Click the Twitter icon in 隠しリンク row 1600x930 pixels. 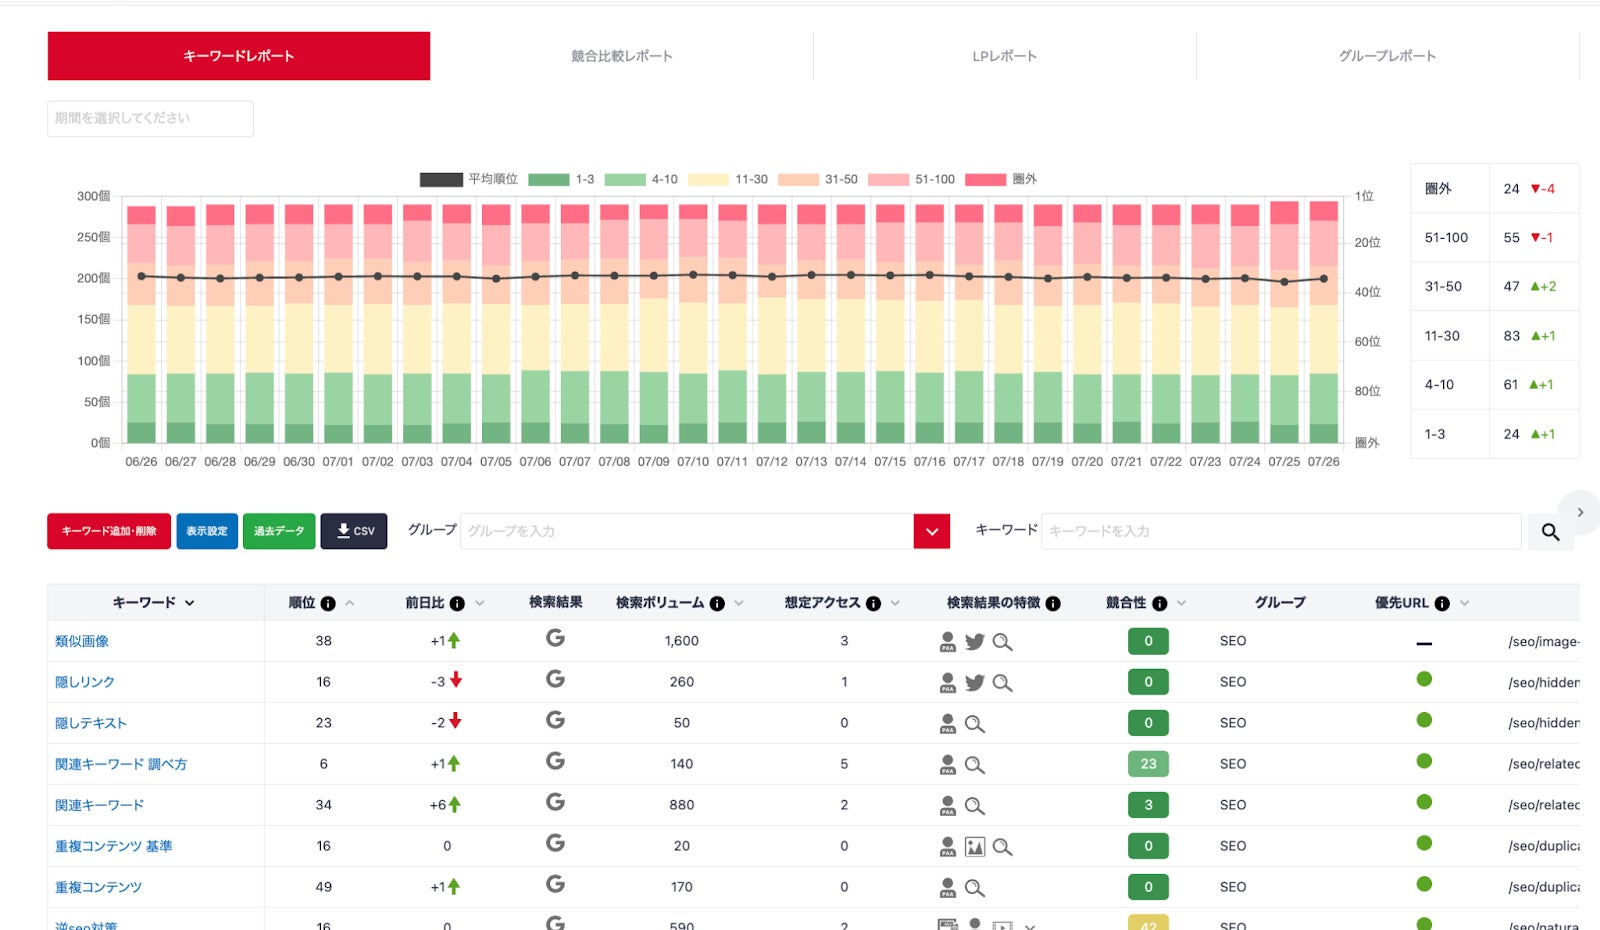coord(975,682)
